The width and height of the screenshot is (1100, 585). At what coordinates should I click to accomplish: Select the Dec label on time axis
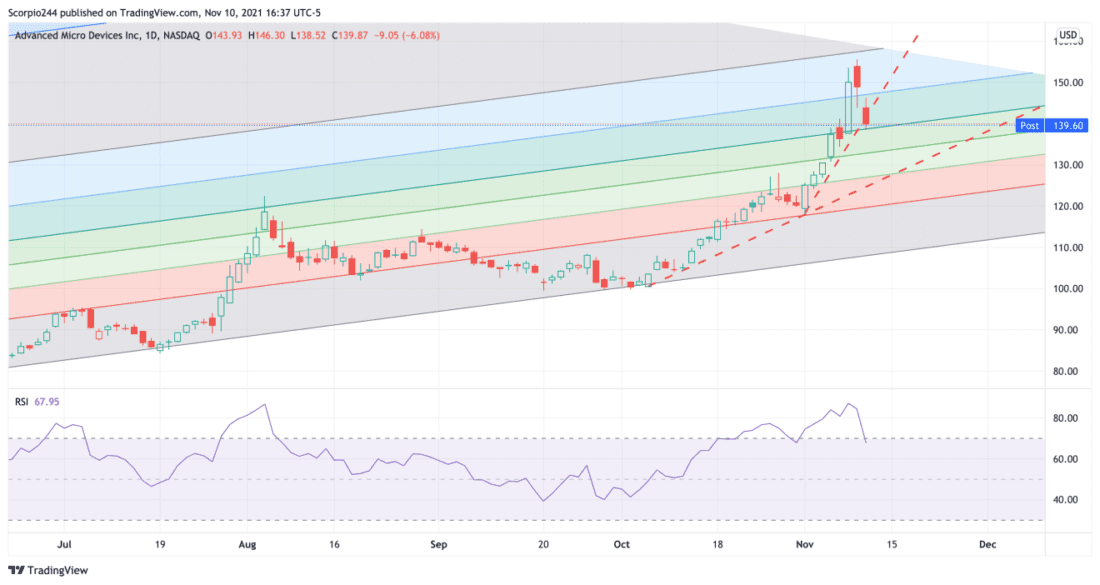(988, 544)
